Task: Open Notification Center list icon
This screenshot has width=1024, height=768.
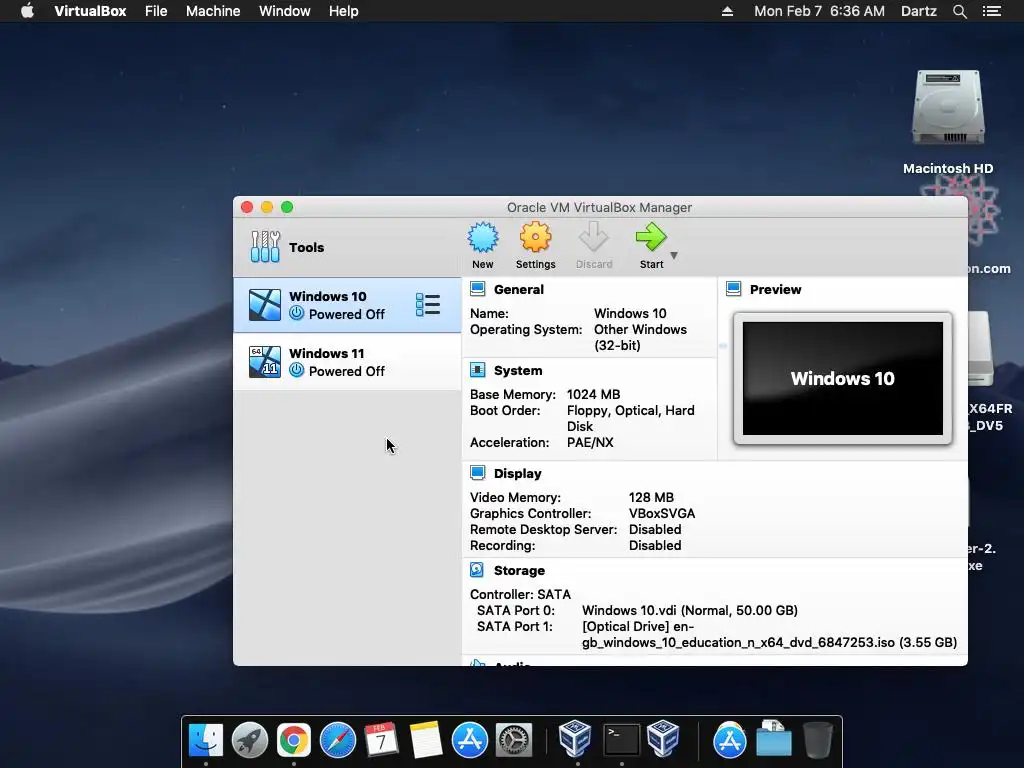Action: [x=991, y=11]
